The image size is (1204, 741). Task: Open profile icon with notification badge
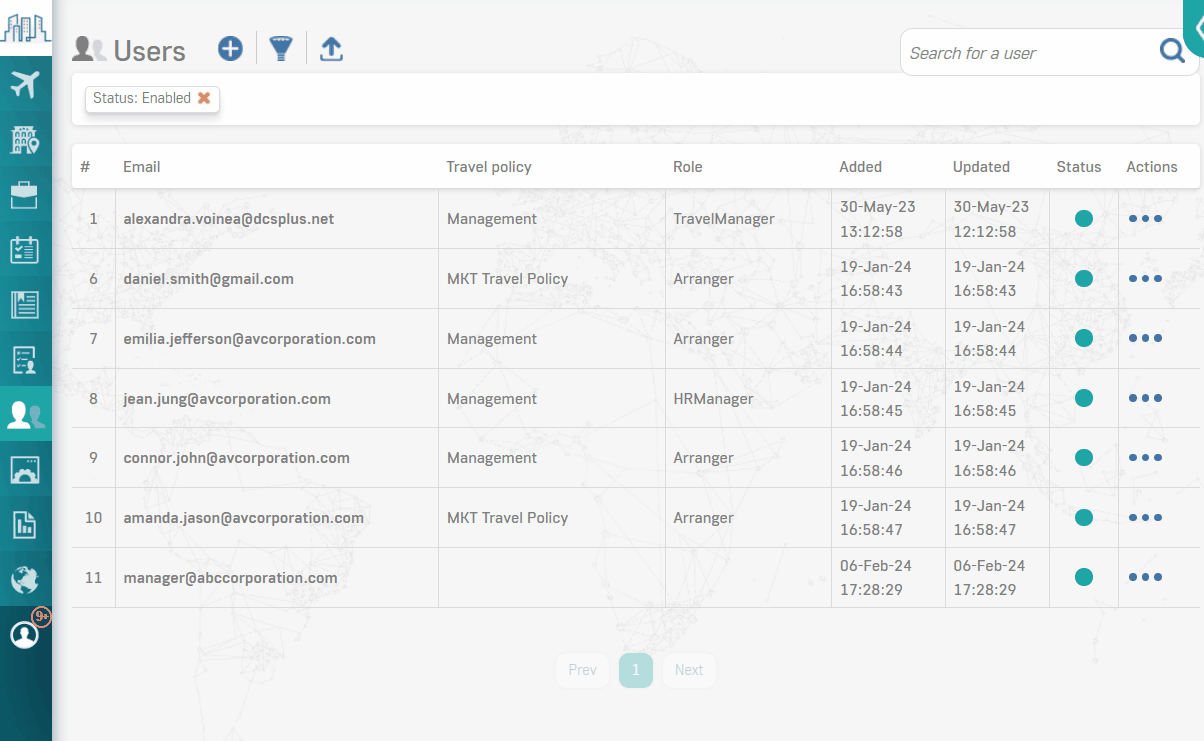(25, 634)
